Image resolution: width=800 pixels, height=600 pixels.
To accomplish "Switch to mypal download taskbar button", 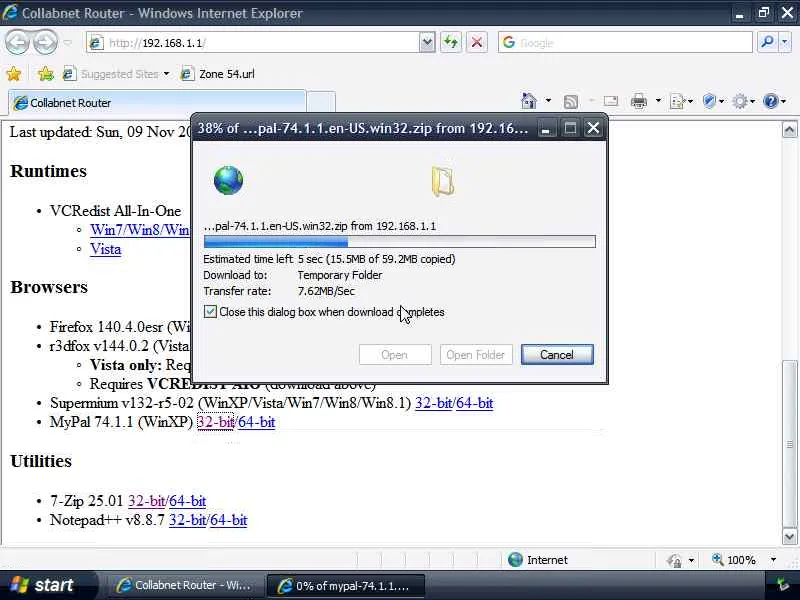I will coord(345,586).
